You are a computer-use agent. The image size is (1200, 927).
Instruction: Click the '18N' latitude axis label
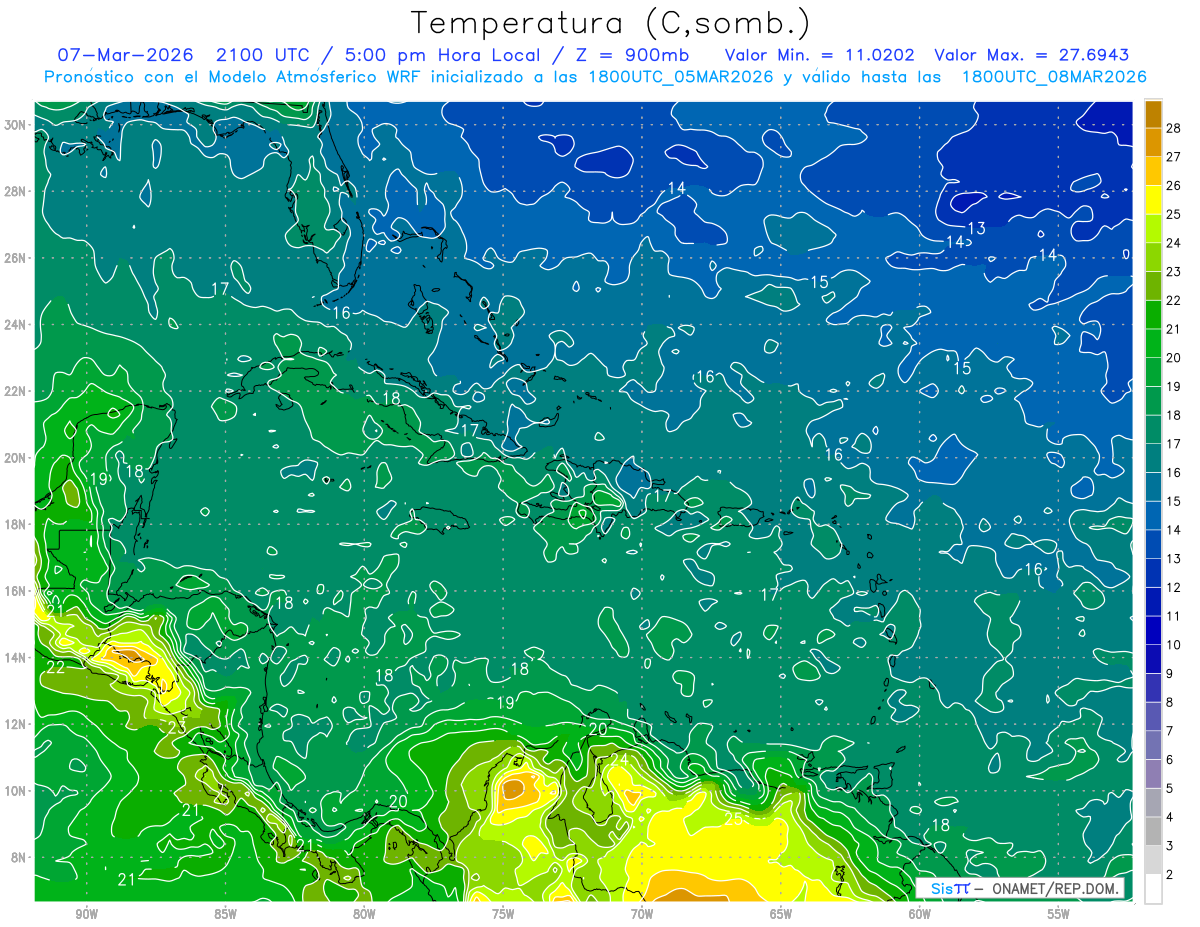[x=16, y=524]
